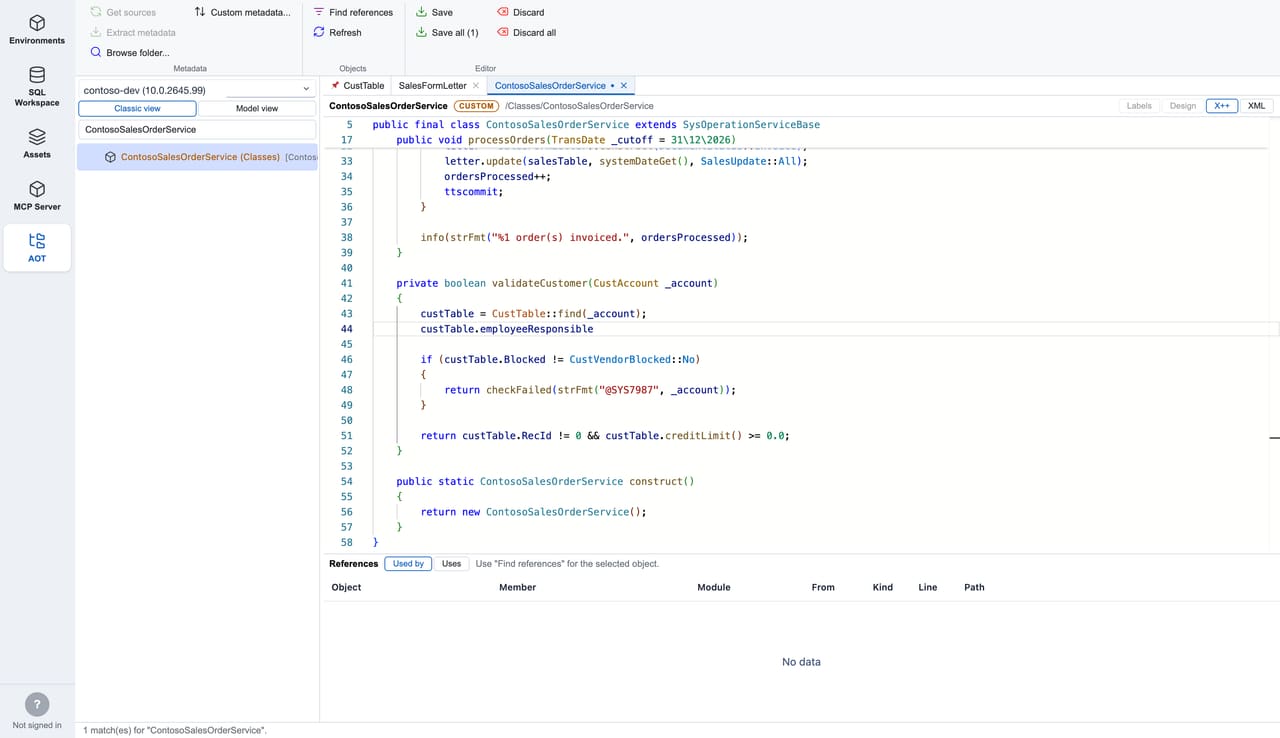Select Used by references toggle
The height and width of the screenshot is (738, 1280).
[408, 564]
